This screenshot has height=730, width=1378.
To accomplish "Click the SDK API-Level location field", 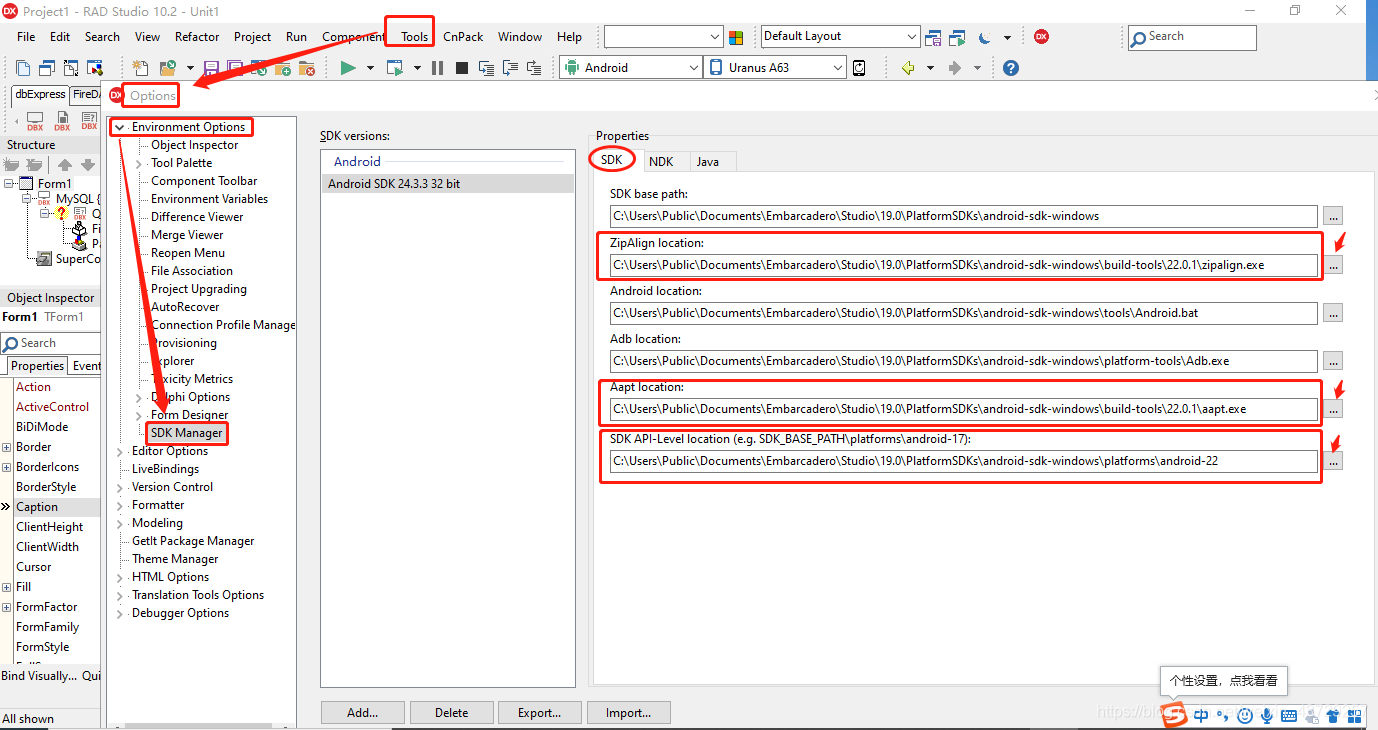I will click(963, 461).
